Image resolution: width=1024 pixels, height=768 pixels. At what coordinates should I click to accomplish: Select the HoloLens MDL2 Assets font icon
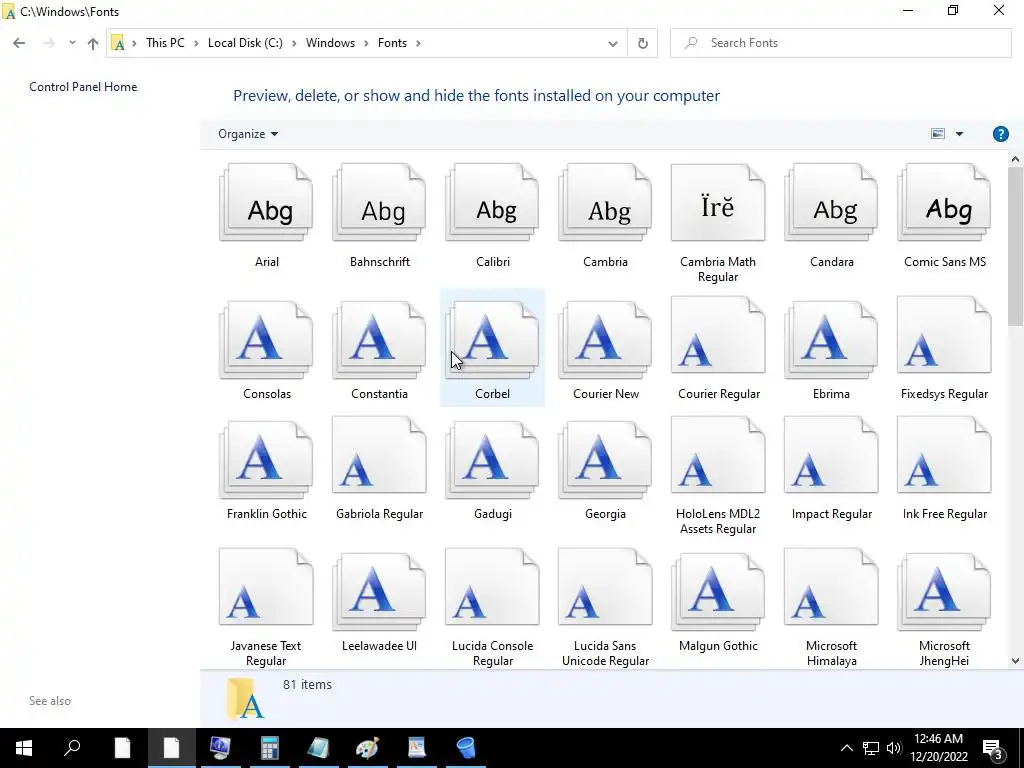(x=718, y=456)
